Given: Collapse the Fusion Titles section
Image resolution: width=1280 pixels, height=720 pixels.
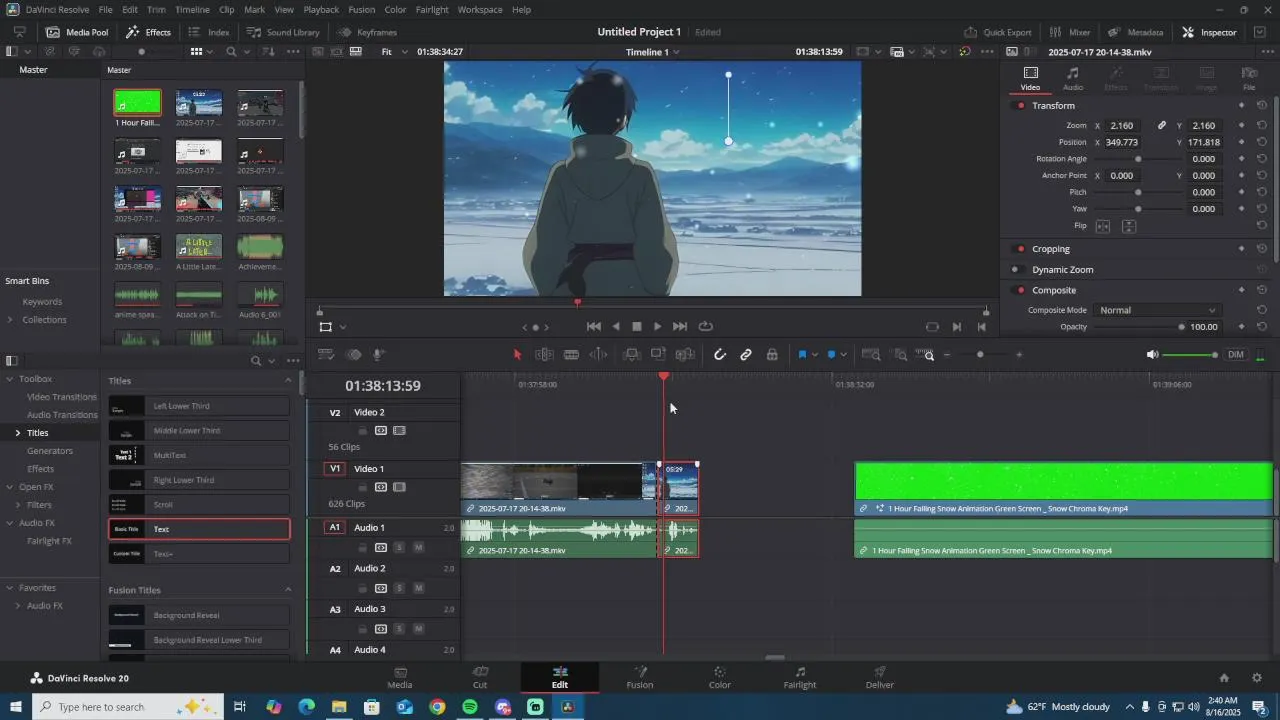Looking at the screenshot, I should (x=288, y=590).
